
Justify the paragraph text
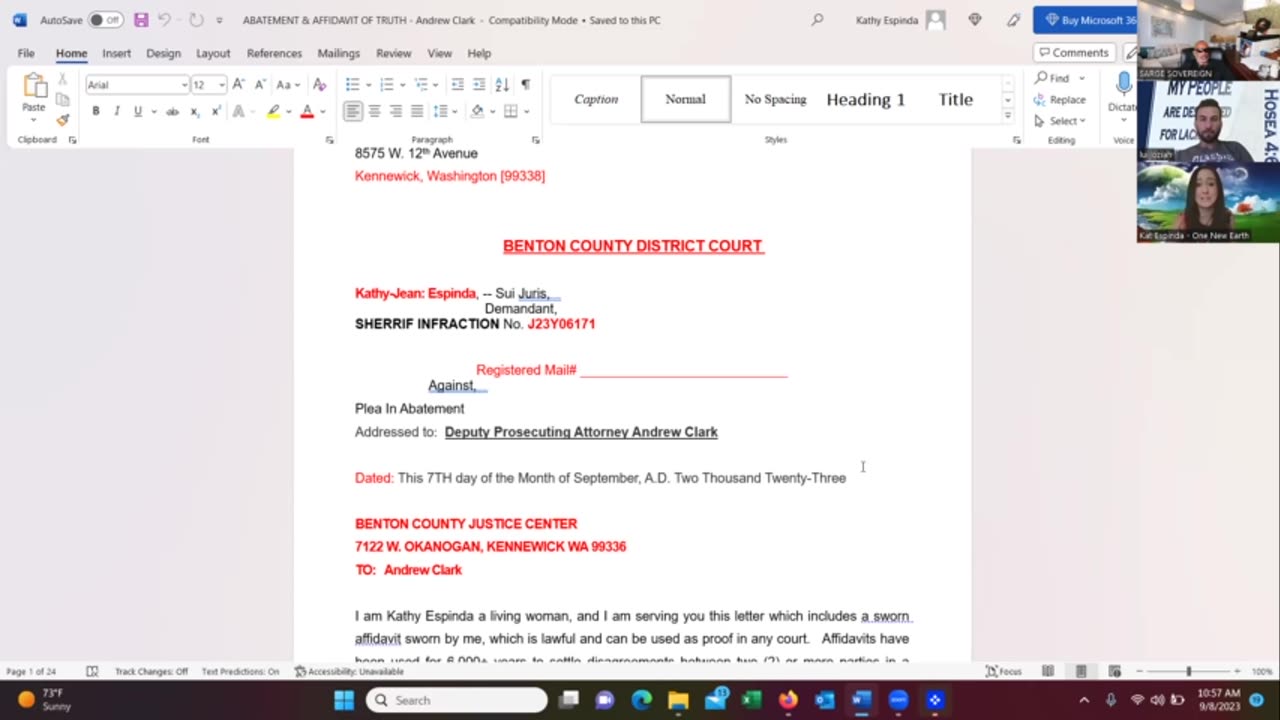[417, 111]
